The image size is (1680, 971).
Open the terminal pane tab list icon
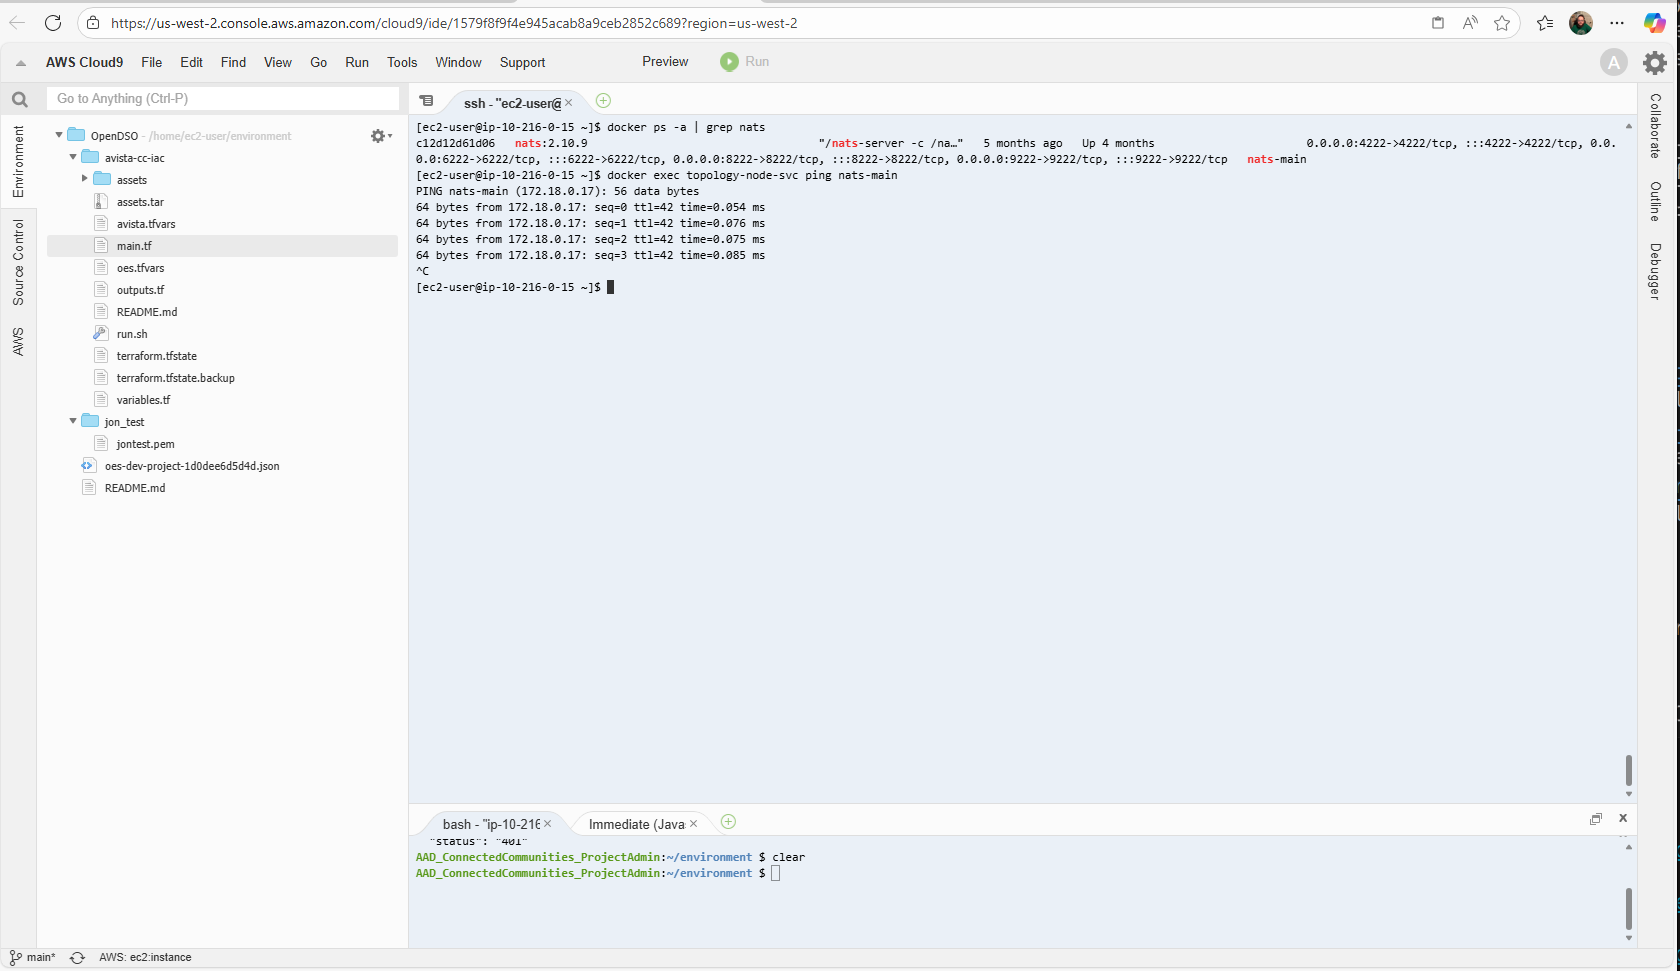click(427, 101)
